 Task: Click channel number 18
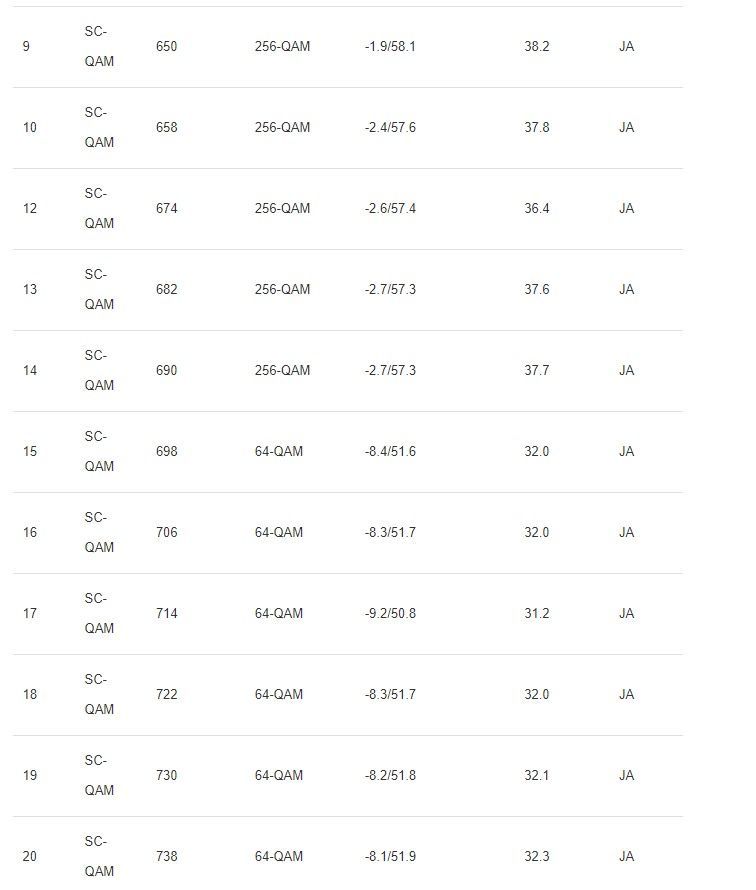tap(30, 694)
